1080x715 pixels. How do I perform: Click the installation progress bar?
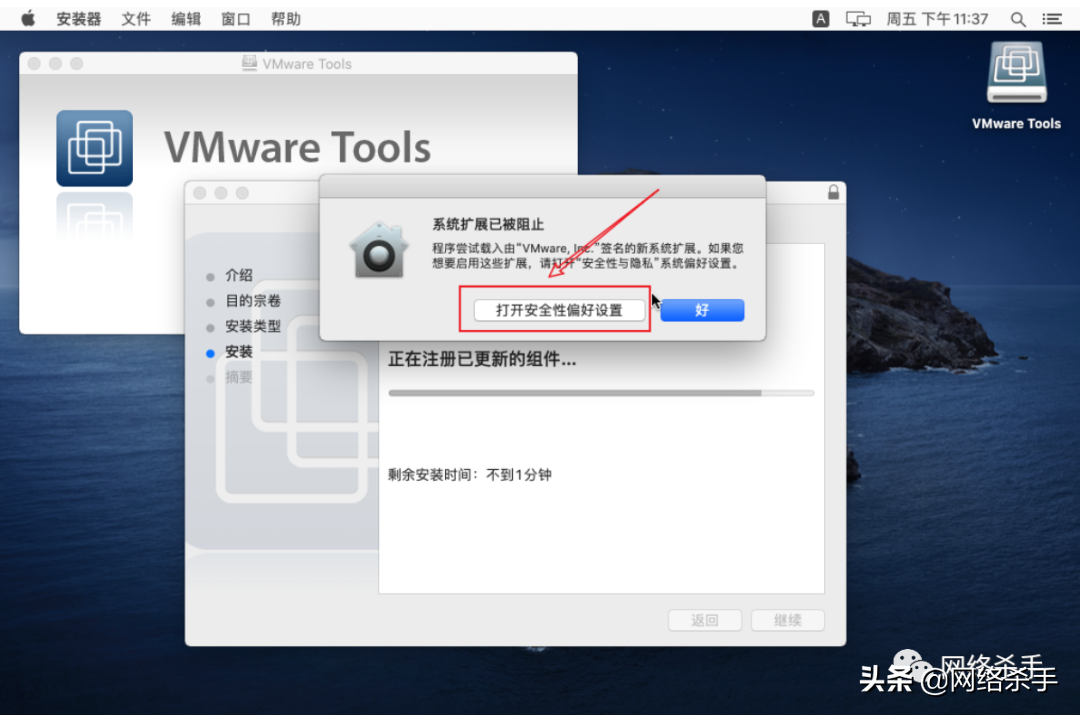click(x=601, y=393)
